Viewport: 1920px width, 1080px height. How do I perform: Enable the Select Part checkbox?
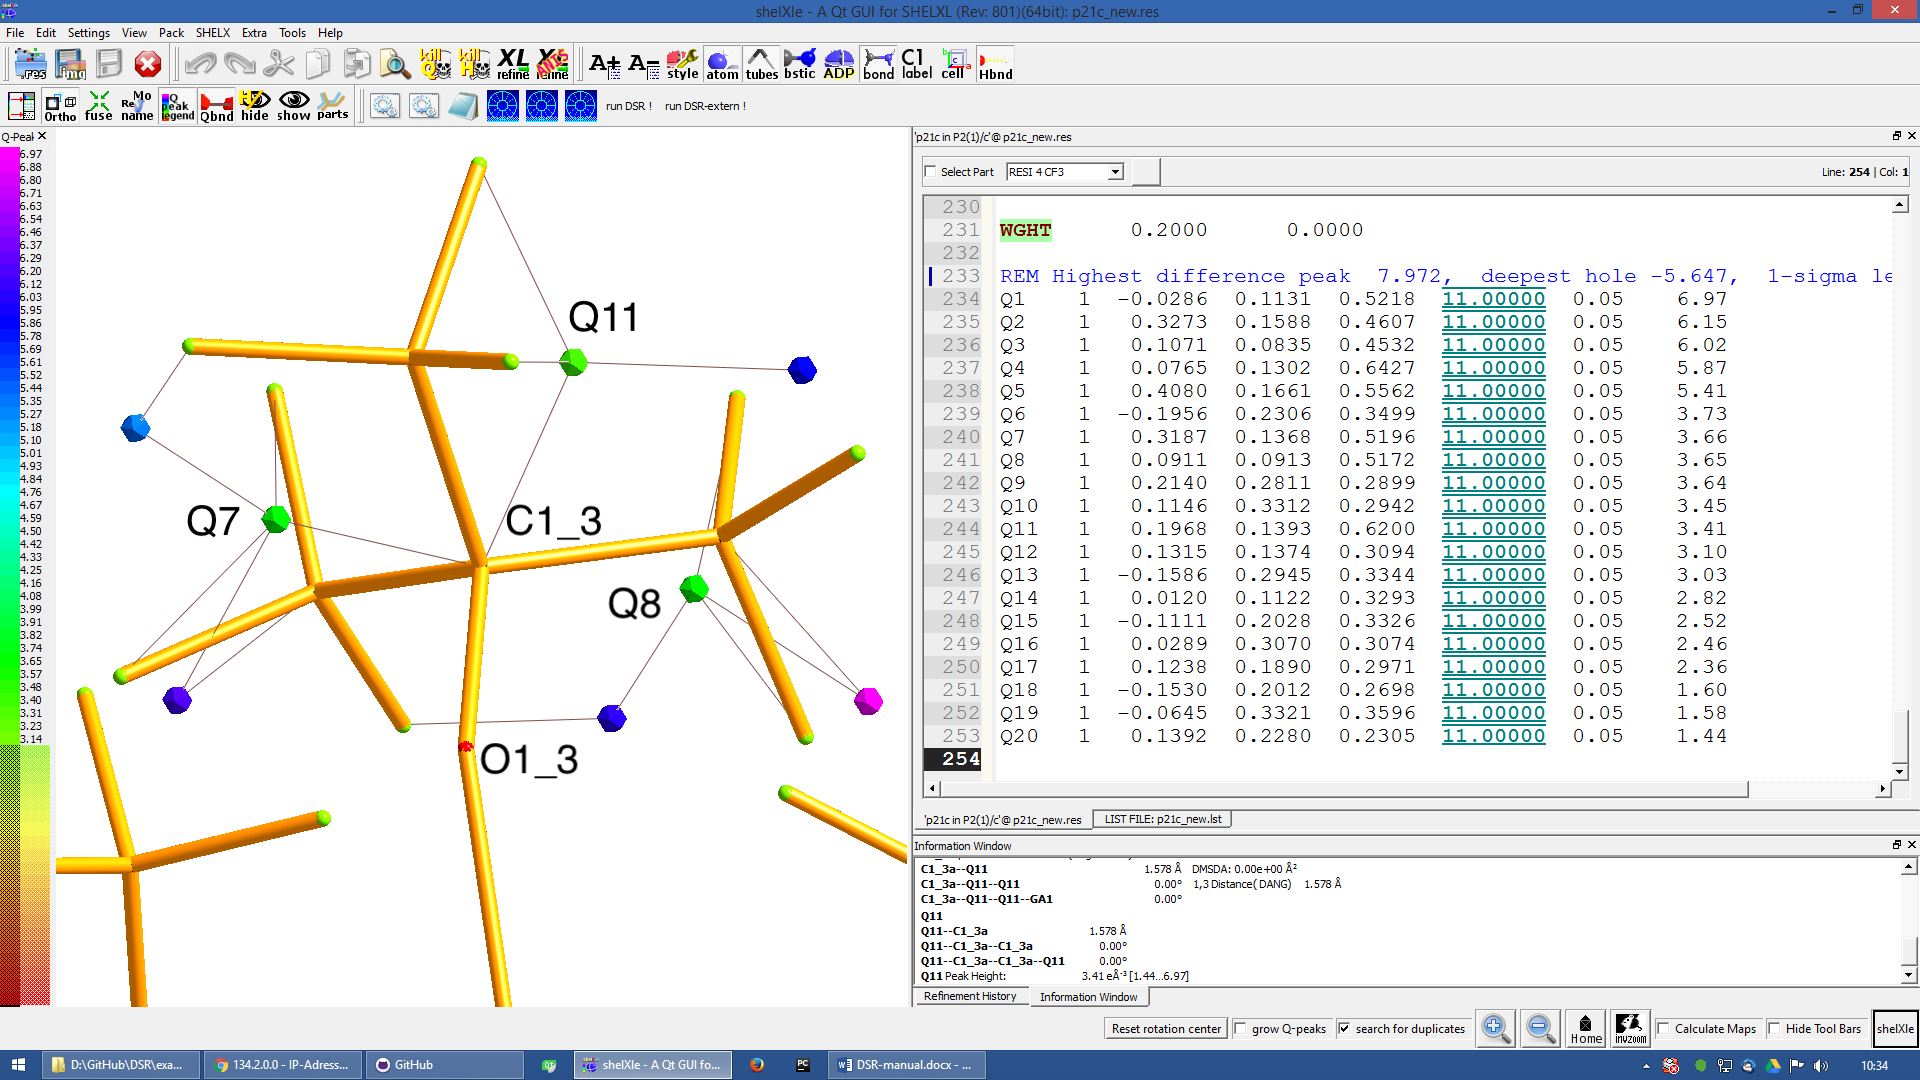click(931, 172)
